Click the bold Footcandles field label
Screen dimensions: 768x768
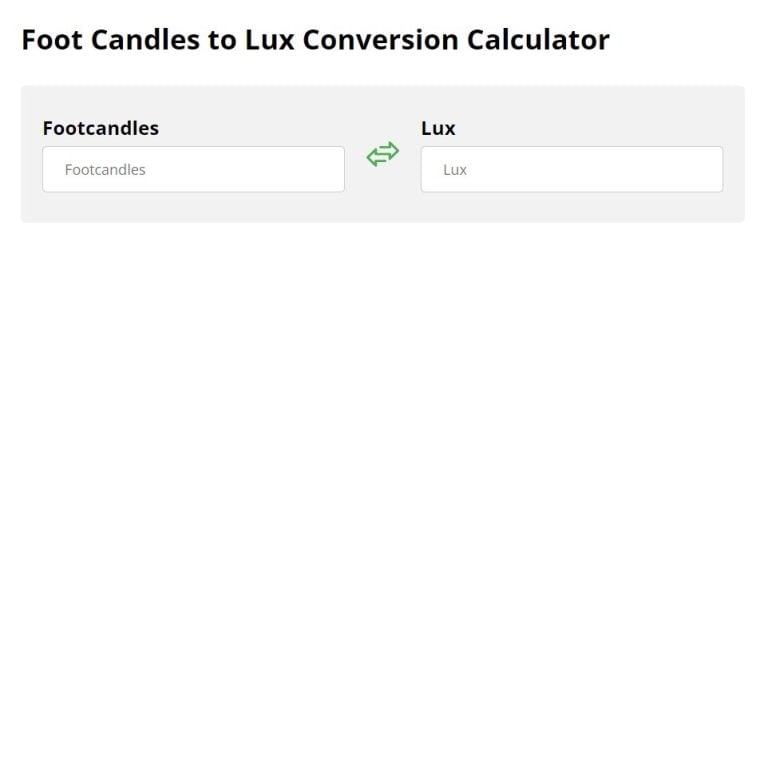(x=100, y=128)
